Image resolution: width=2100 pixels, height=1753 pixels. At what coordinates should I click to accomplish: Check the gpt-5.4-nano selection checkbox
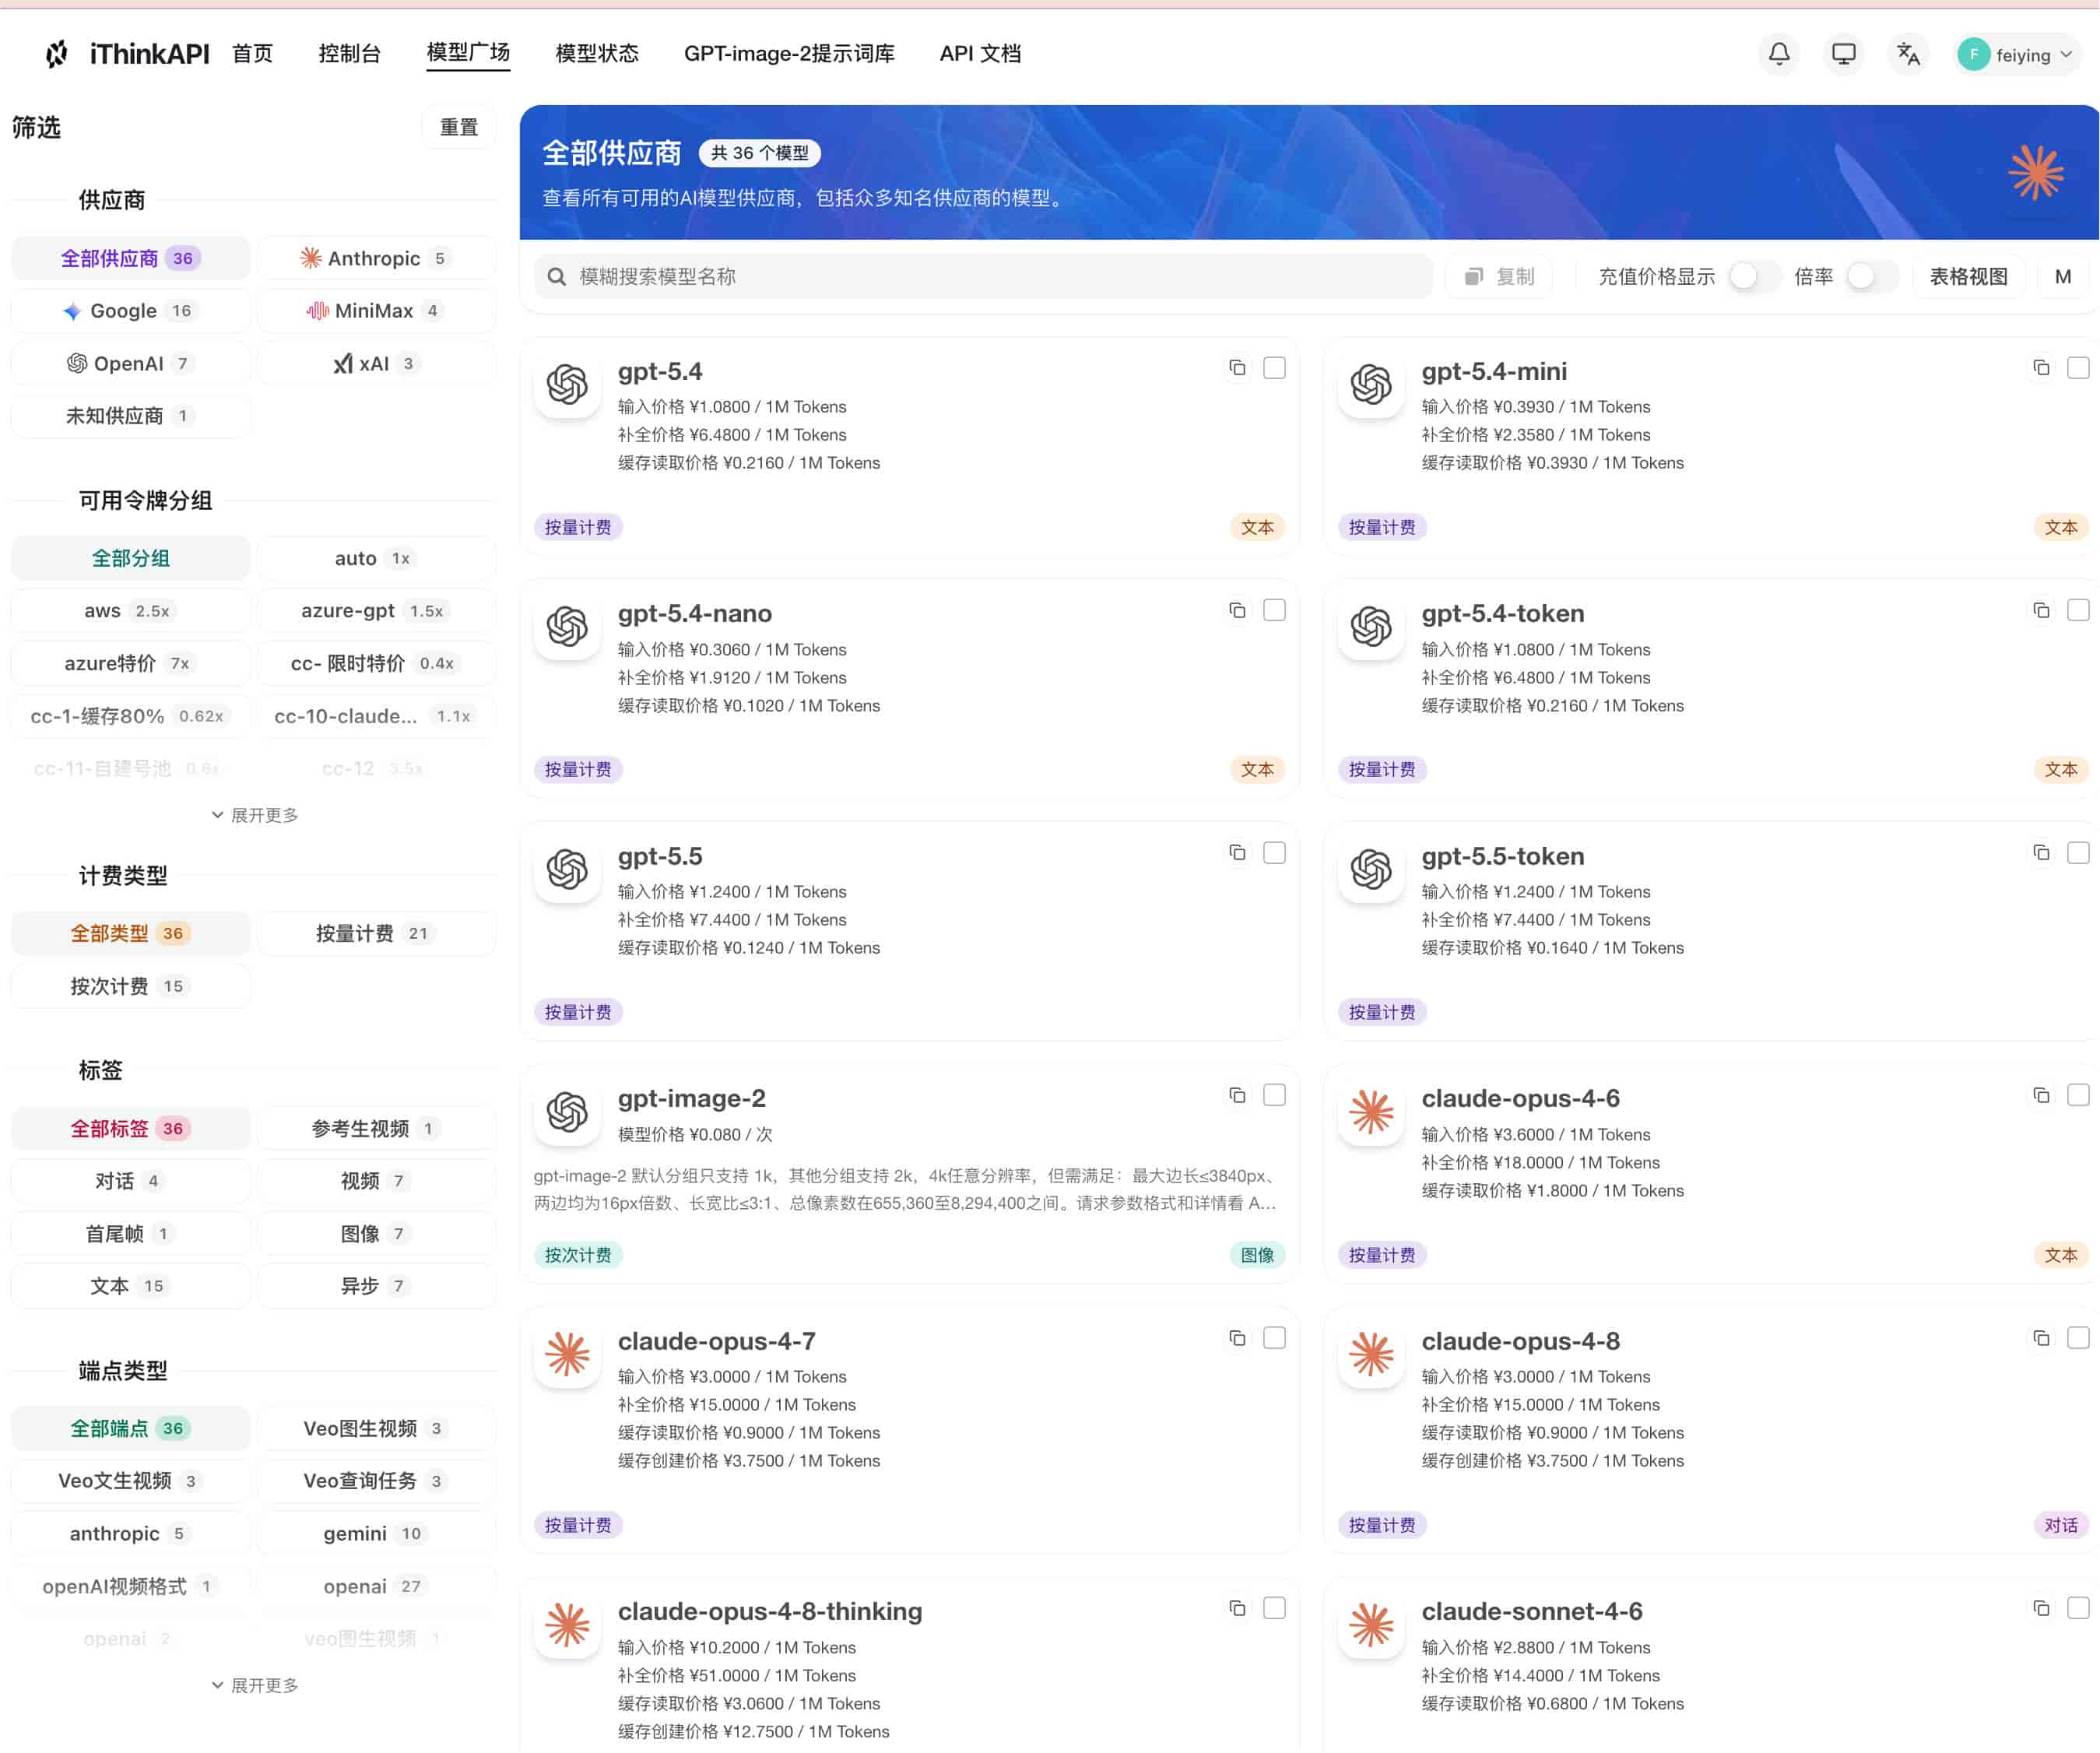[1274, 610]
